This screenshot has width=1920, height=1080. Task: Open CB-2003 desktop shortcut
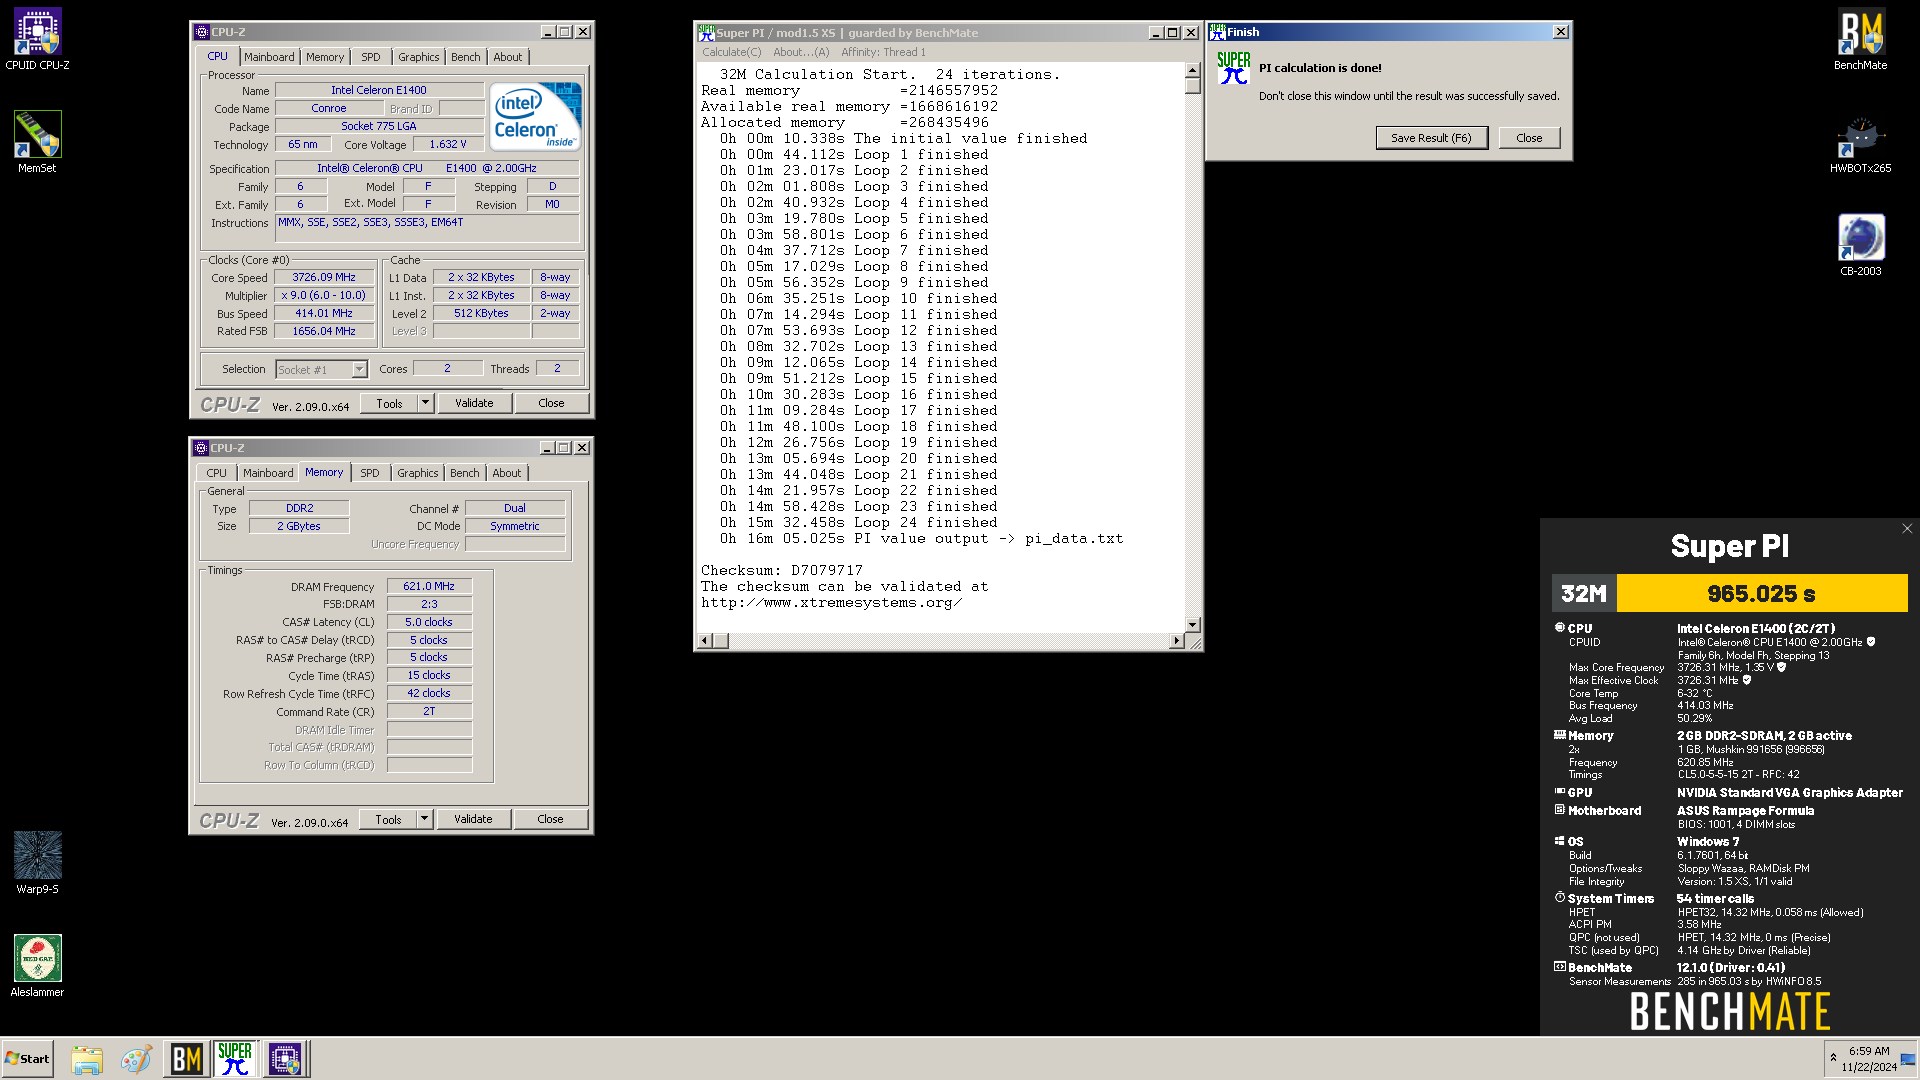[x=1860, y=245]
